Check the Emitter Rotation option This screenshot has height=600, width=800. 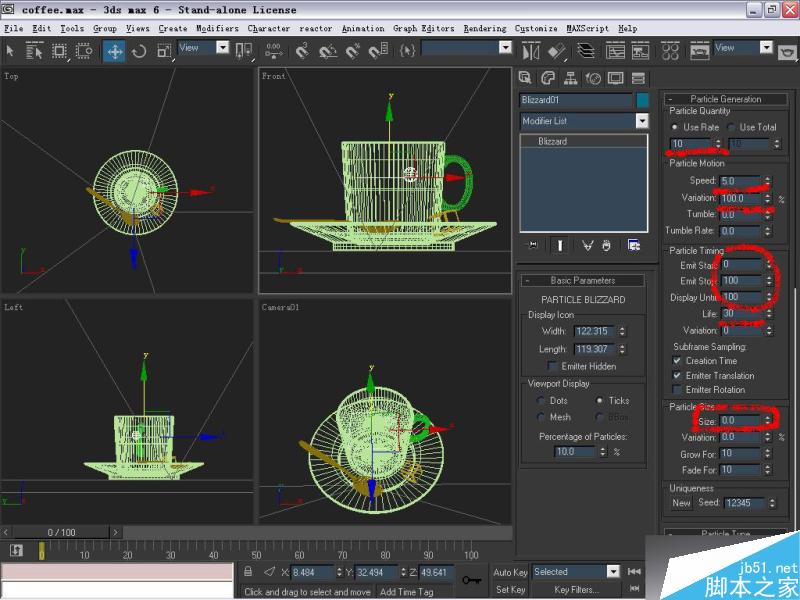click(677, 389)
